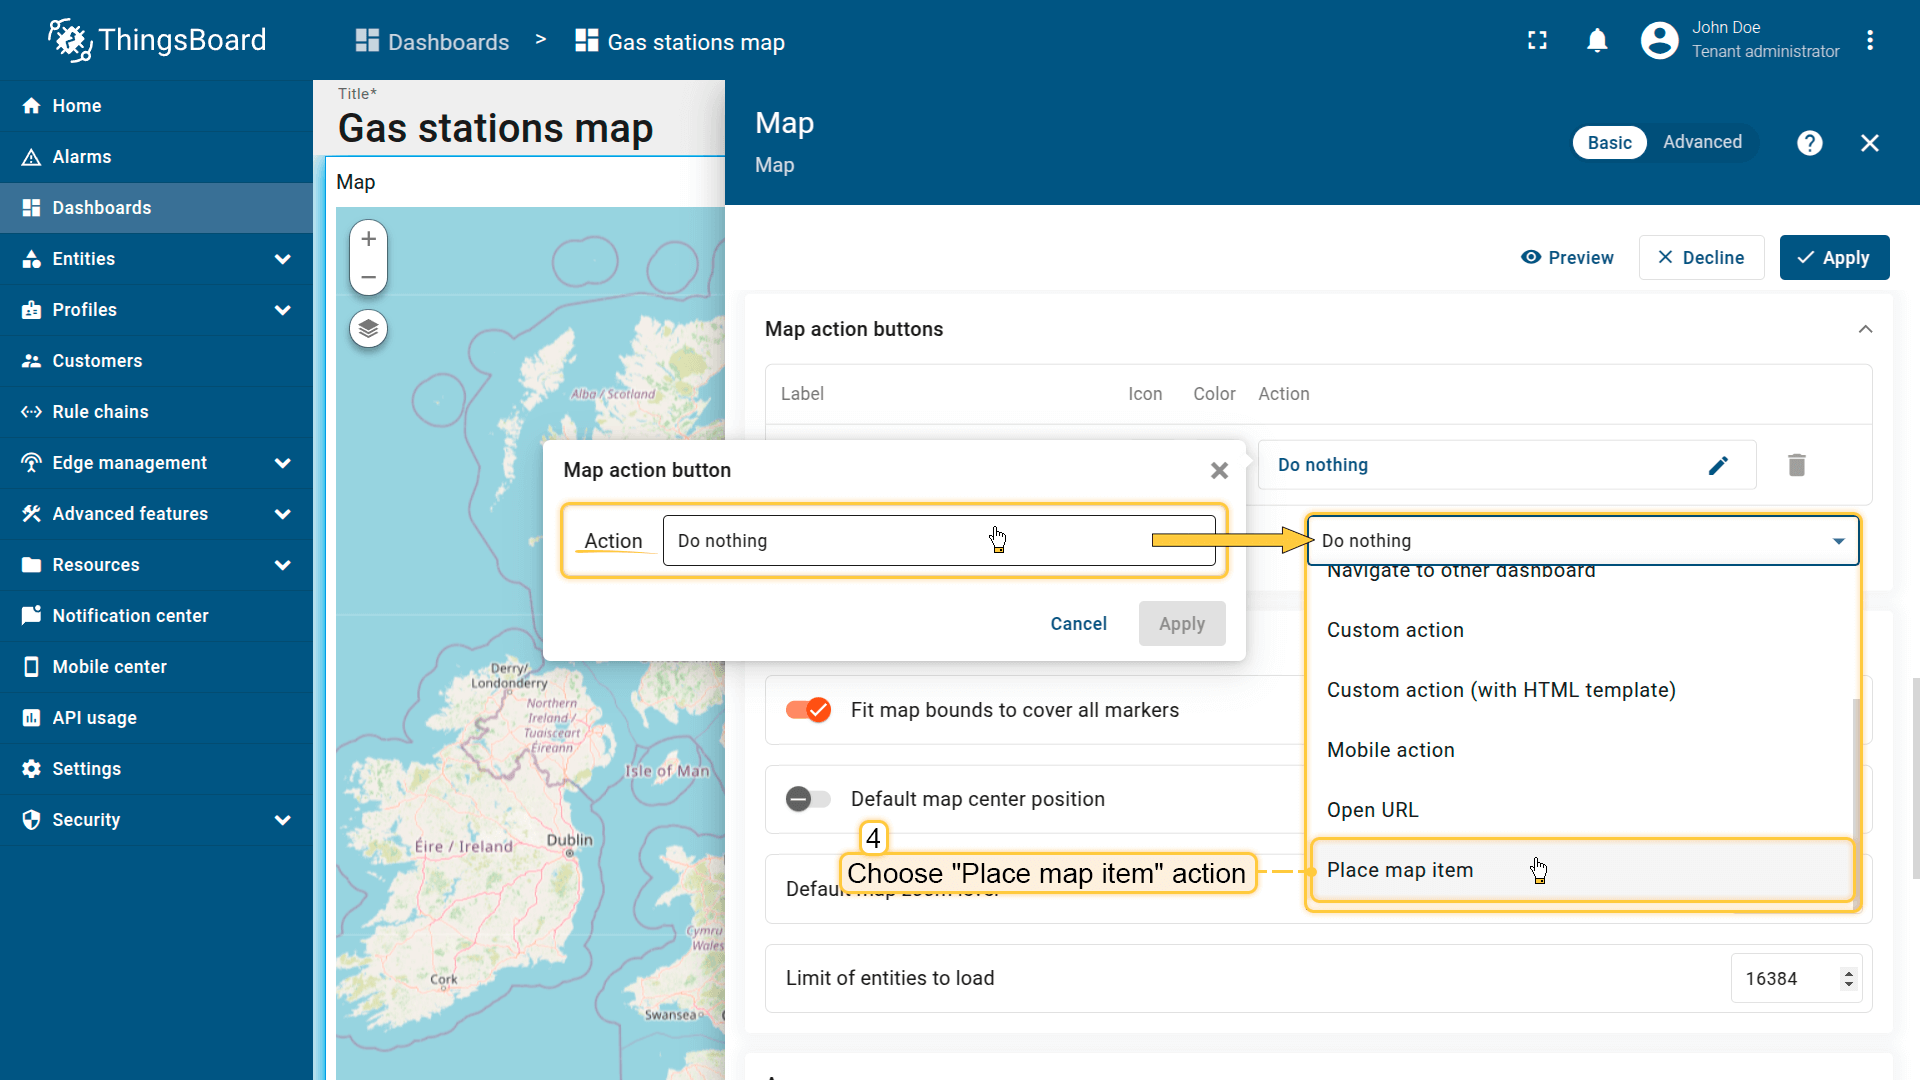The image size is (1920, 1080).
Task: Click the pencil edit action icon
Action: (1718, 465)
